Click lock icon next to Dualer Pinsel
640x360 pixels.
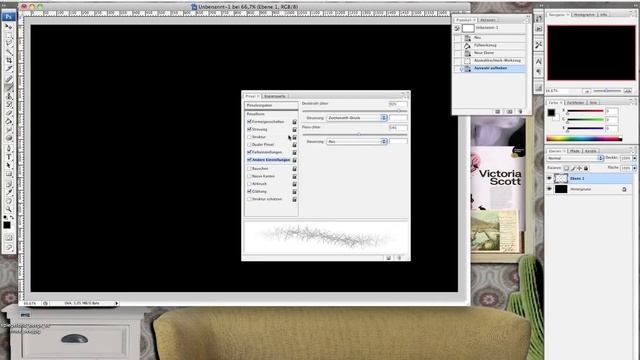pyautogui.click(x=294, y=144)
